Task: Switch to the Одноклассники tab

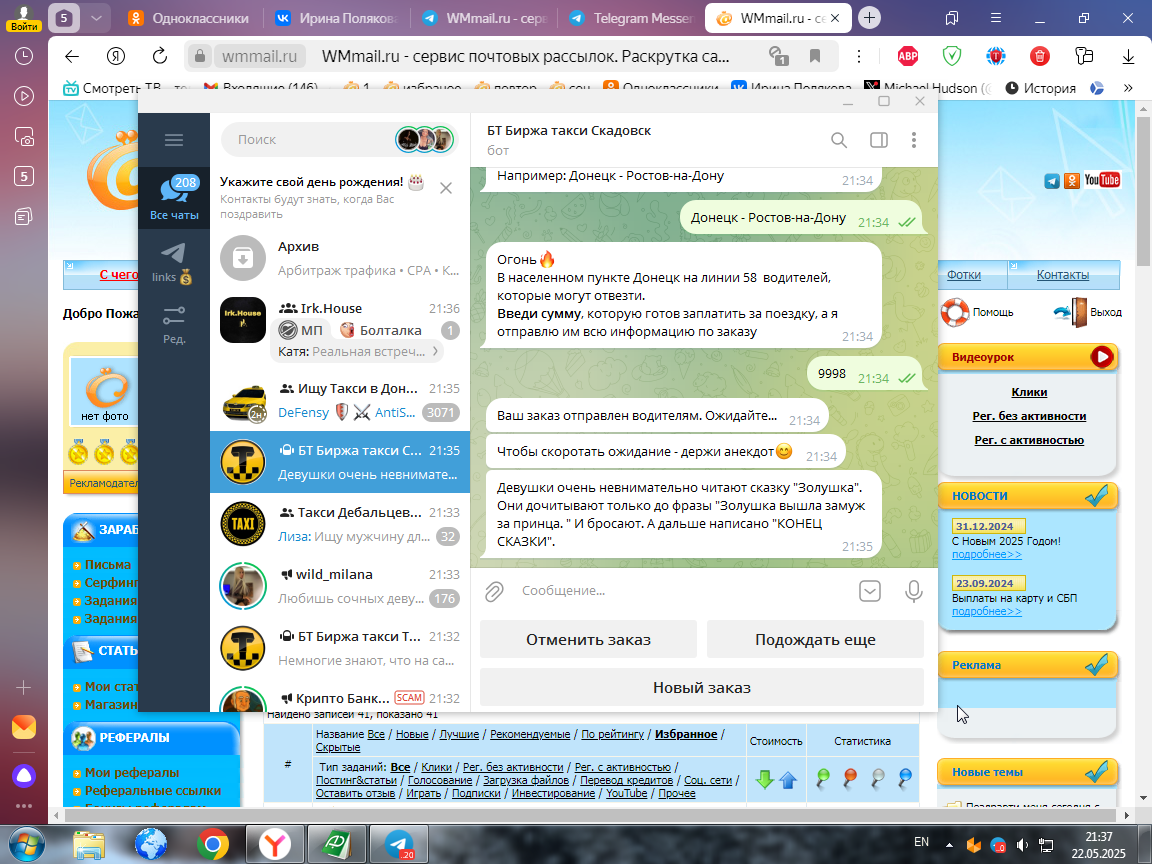Action: [188, 18]
